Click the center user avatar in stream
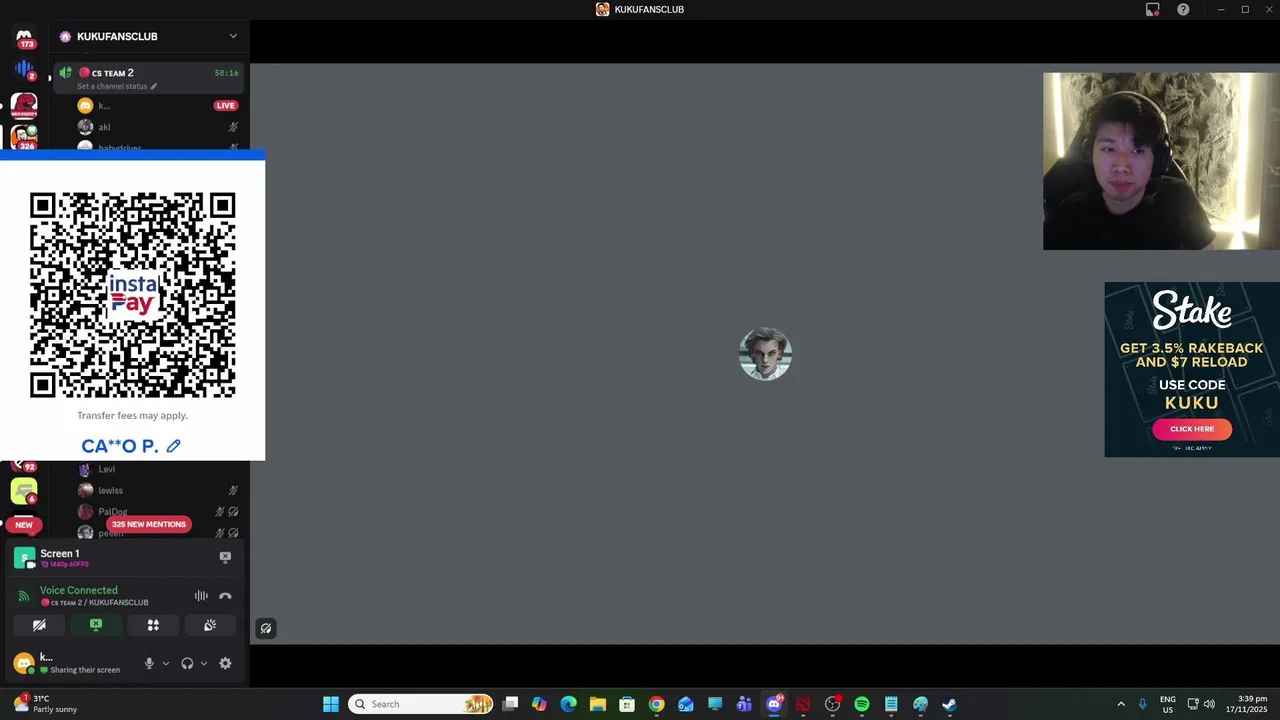The height and width of the screenshot is (720, 1280). click(x=765, y=354)
